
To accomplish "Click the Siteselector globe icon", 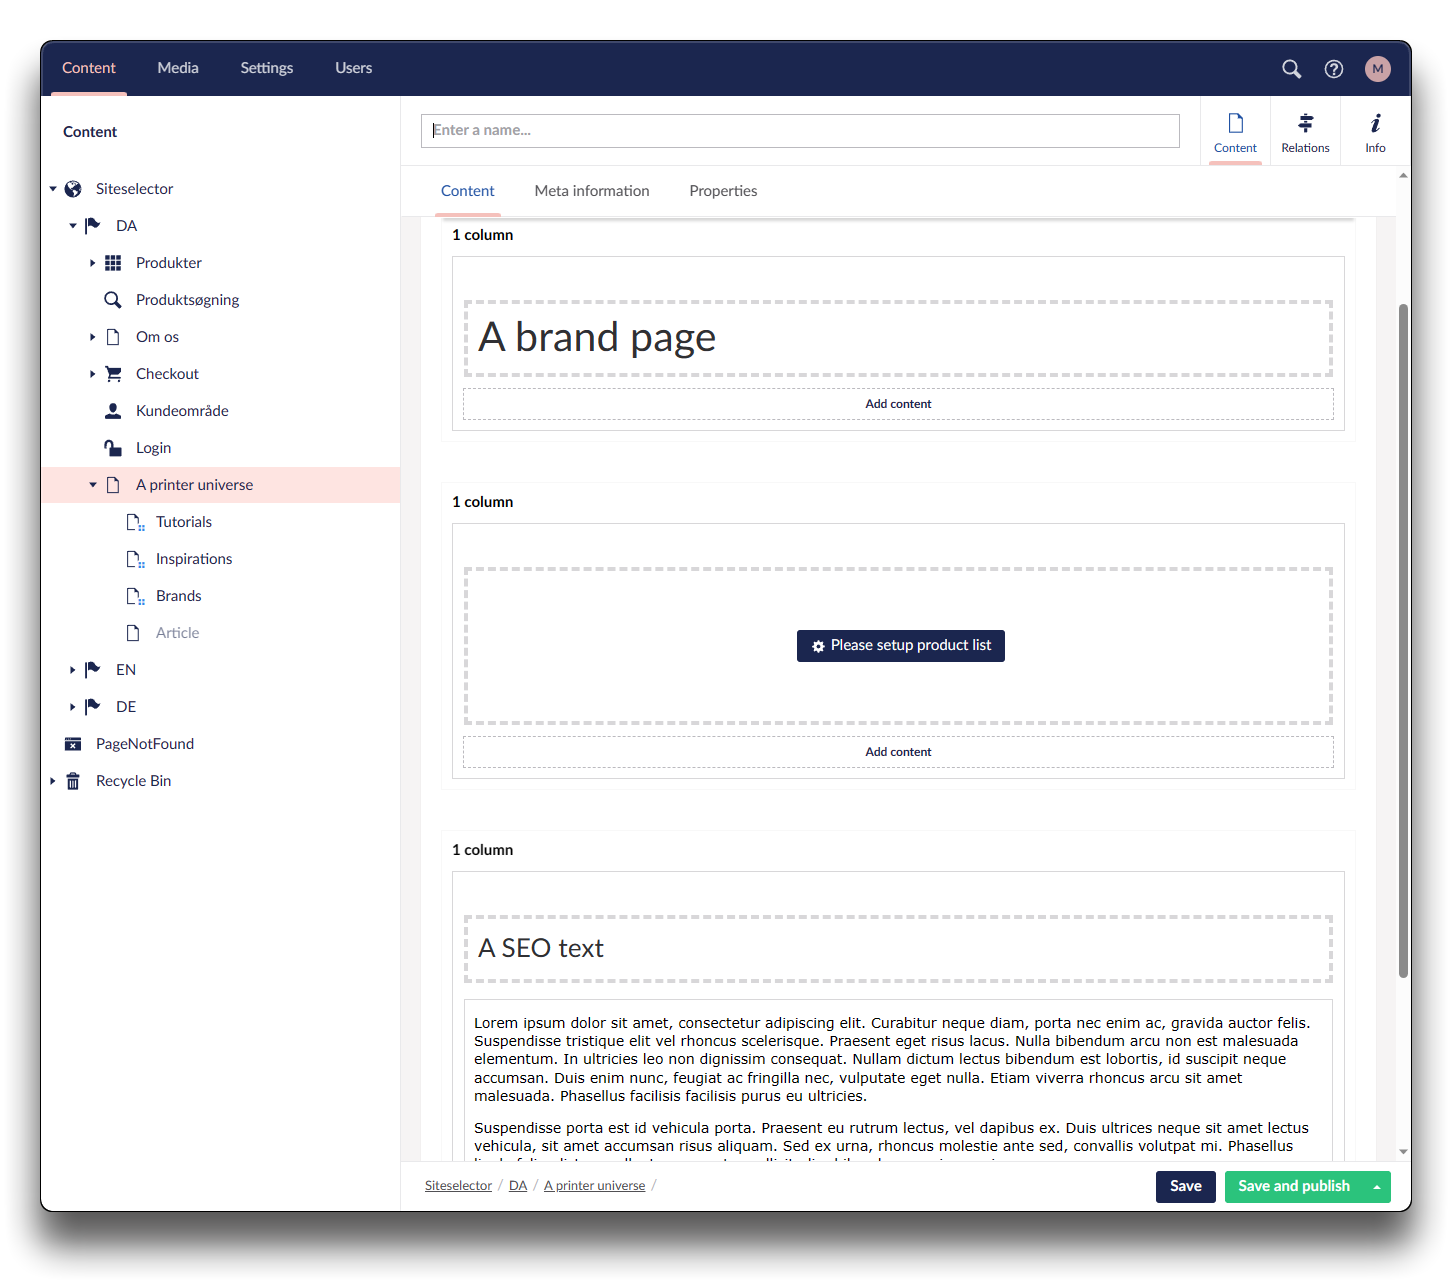I will click(73, 189).
